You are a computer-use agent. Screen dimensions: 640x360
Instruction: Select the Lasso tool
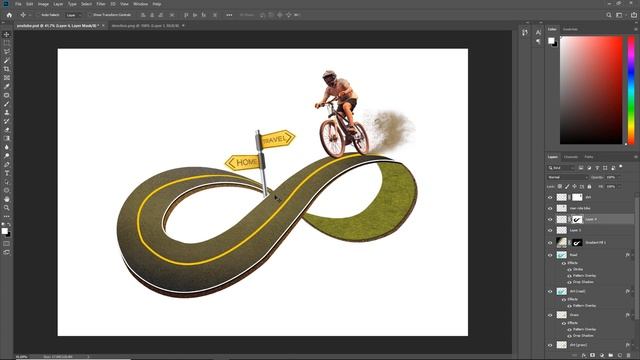pos(7,51)
